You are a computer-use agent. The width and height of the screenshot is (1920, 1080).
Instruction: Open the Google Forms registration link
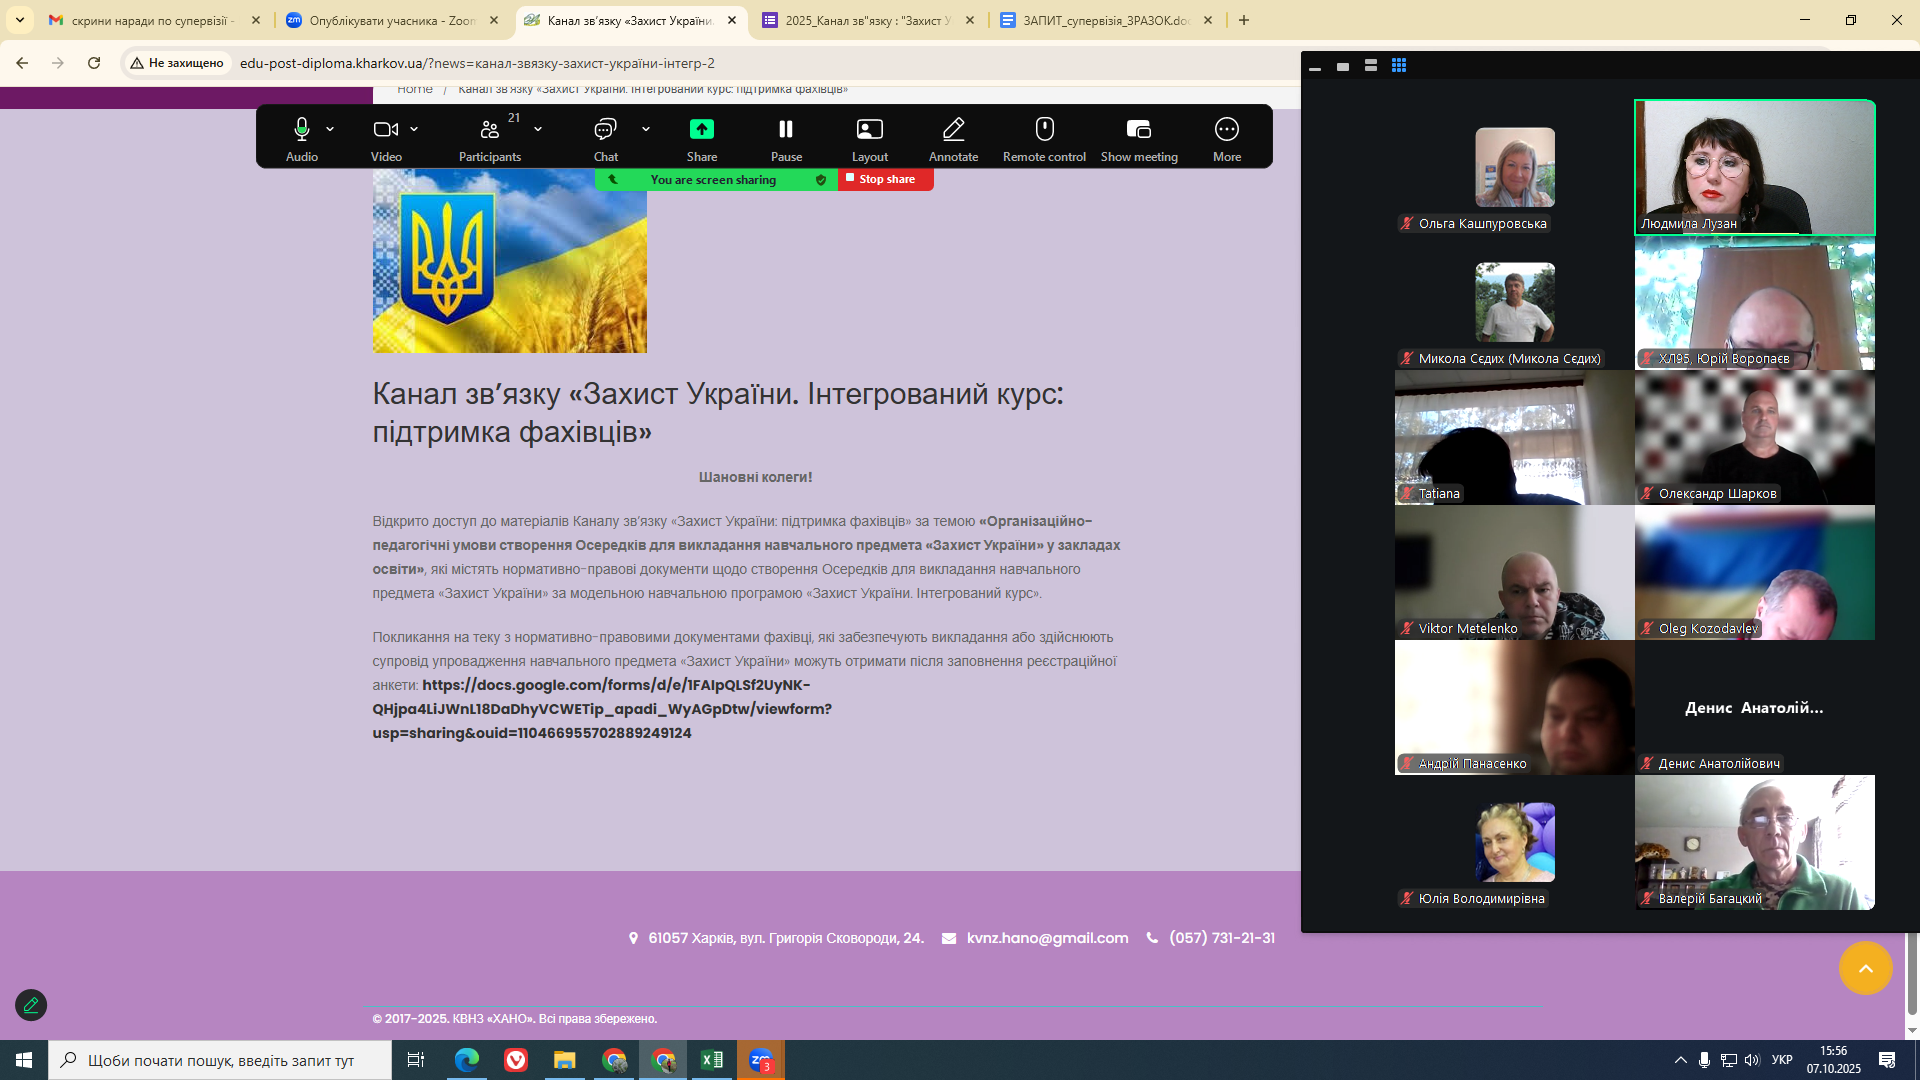click(x=601, y=709)
